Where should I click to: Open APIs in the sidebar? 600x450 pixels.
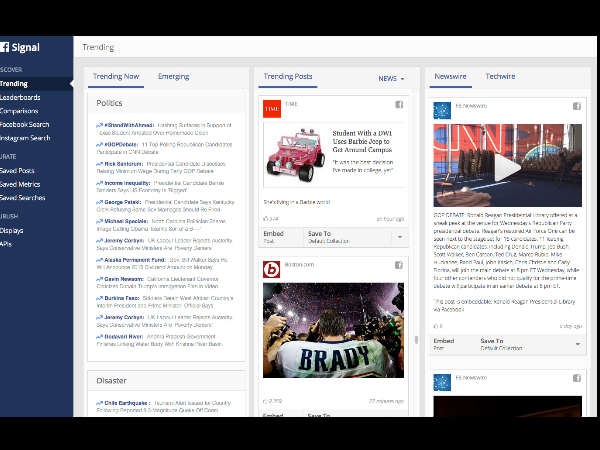tap(6, 244)
